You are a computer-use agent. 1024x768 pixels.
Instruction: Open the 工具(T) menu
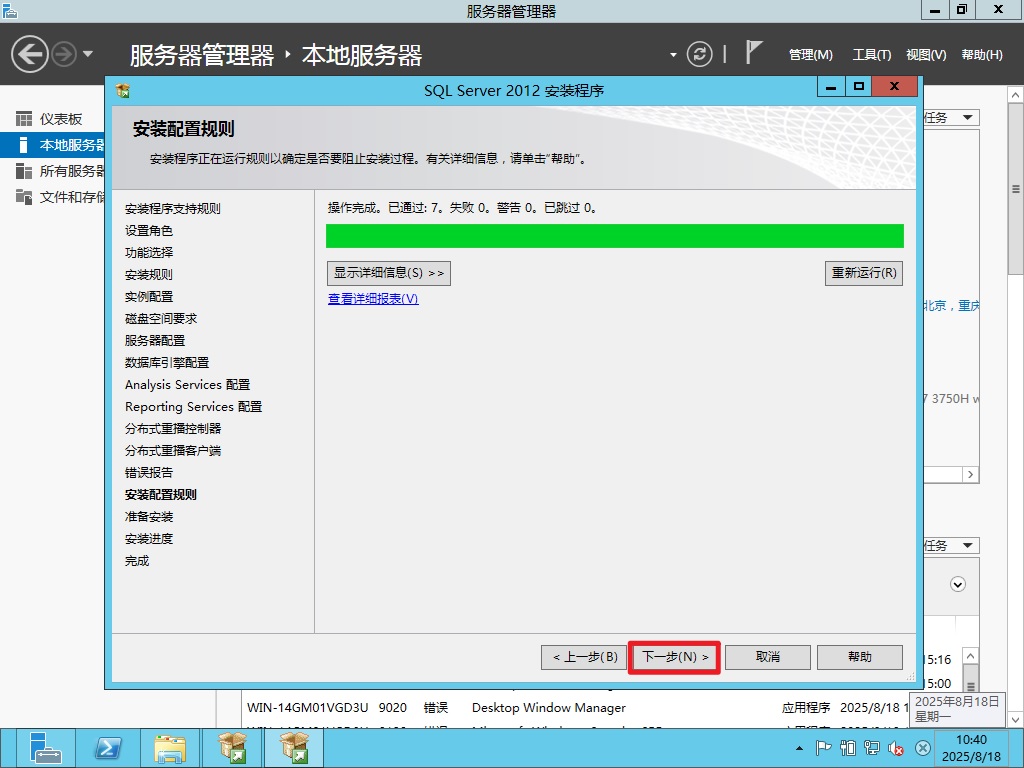871,55
